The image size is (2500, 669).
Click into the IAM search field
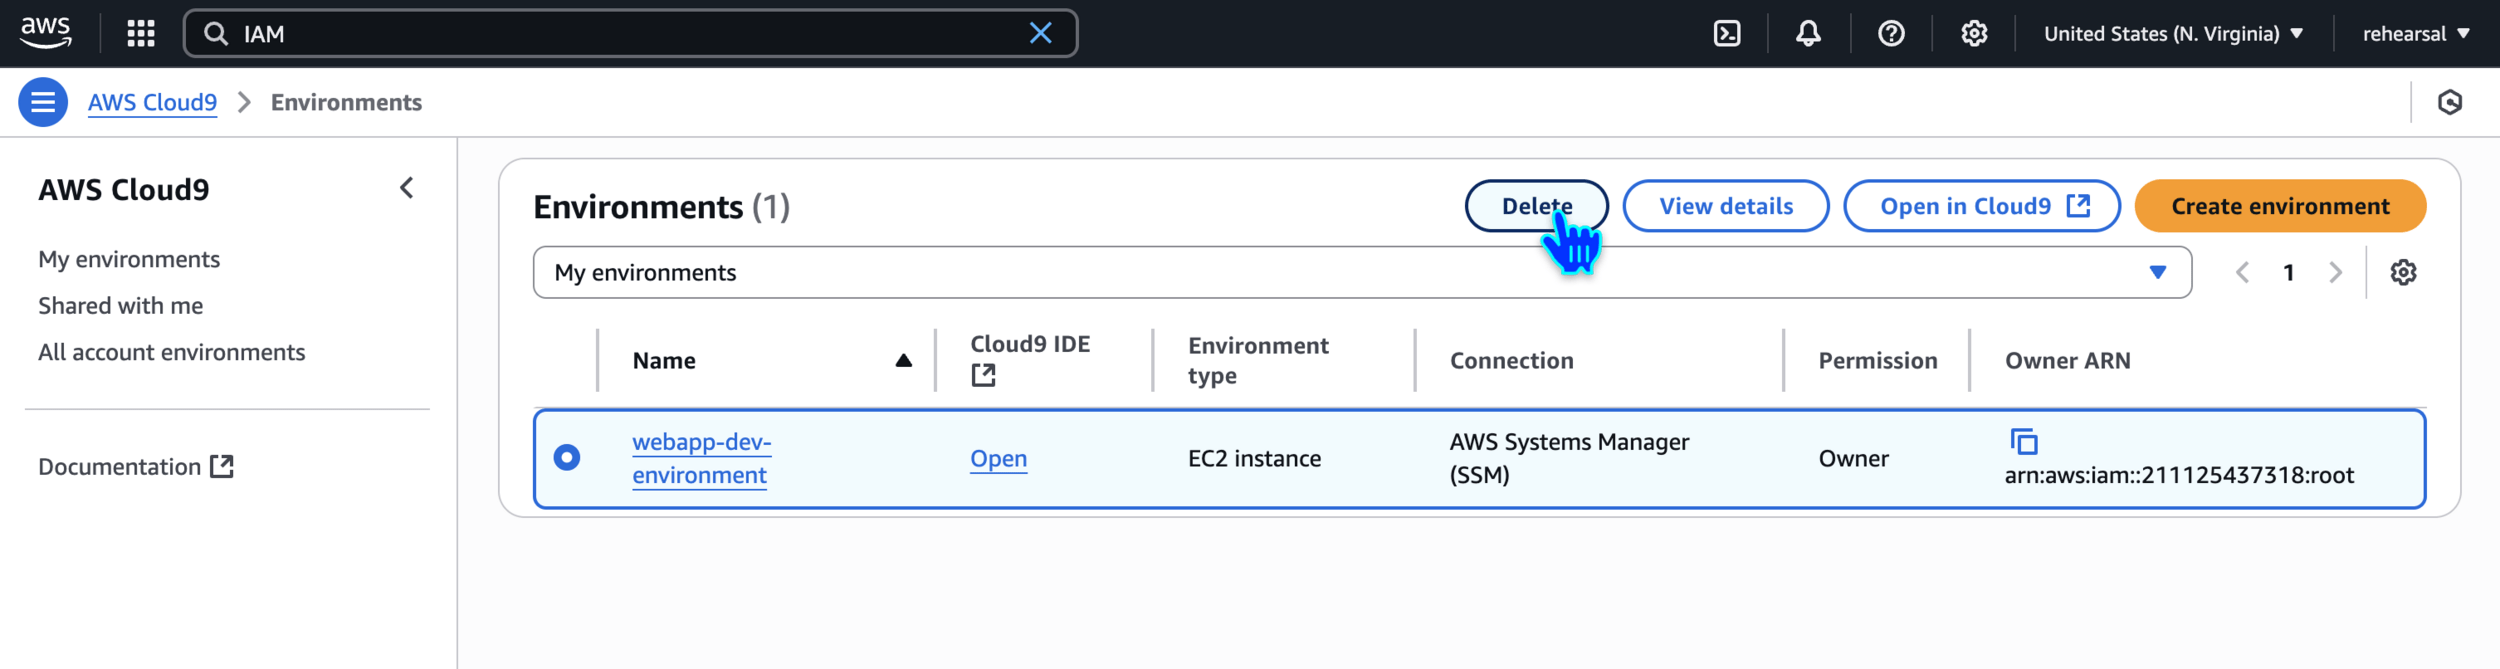pyautogui.click(x=630, y=33)
